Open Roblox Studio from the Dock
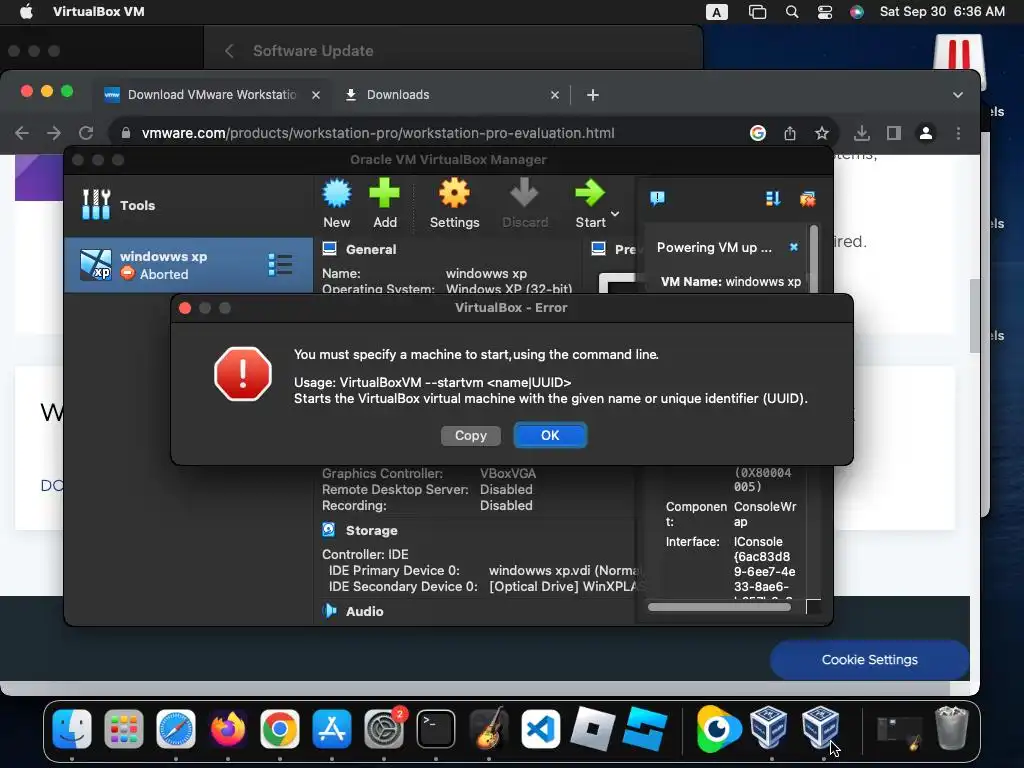The width and height of the screenshot is (1024, 768). coord(645,729)
